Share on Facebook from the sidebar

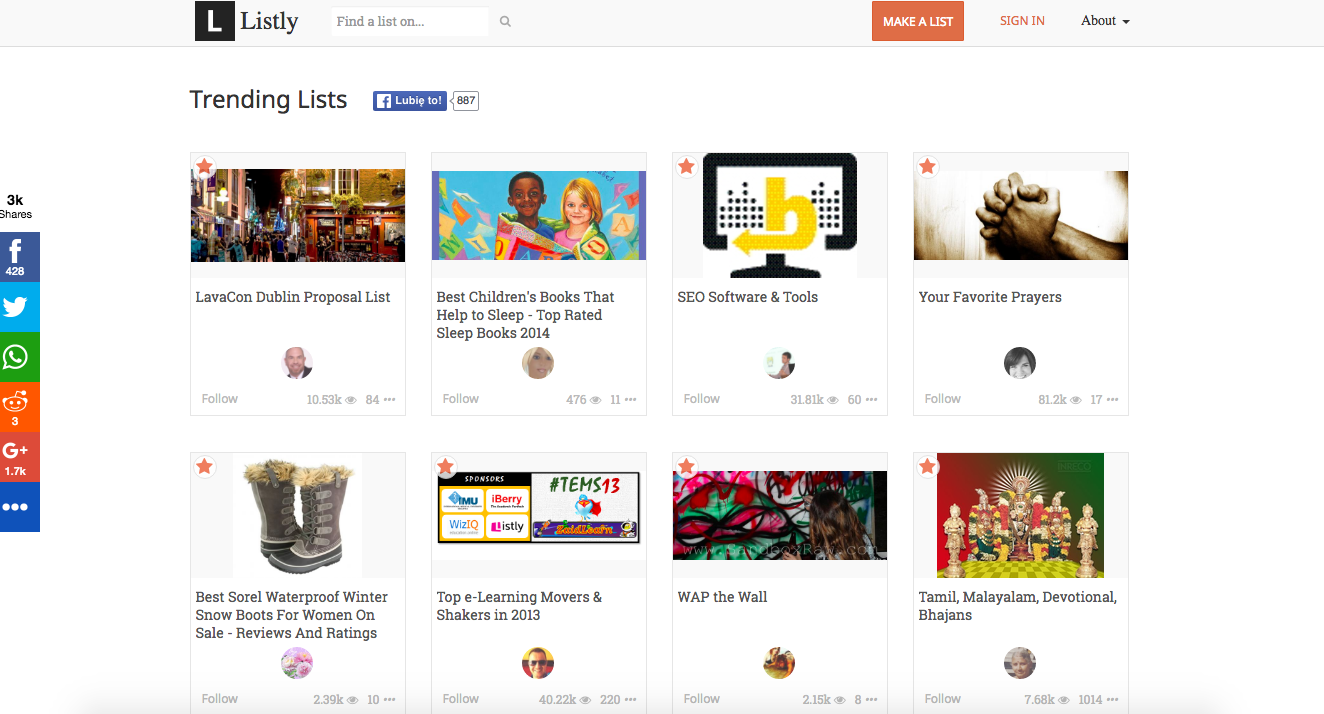[x=17, y=256]
